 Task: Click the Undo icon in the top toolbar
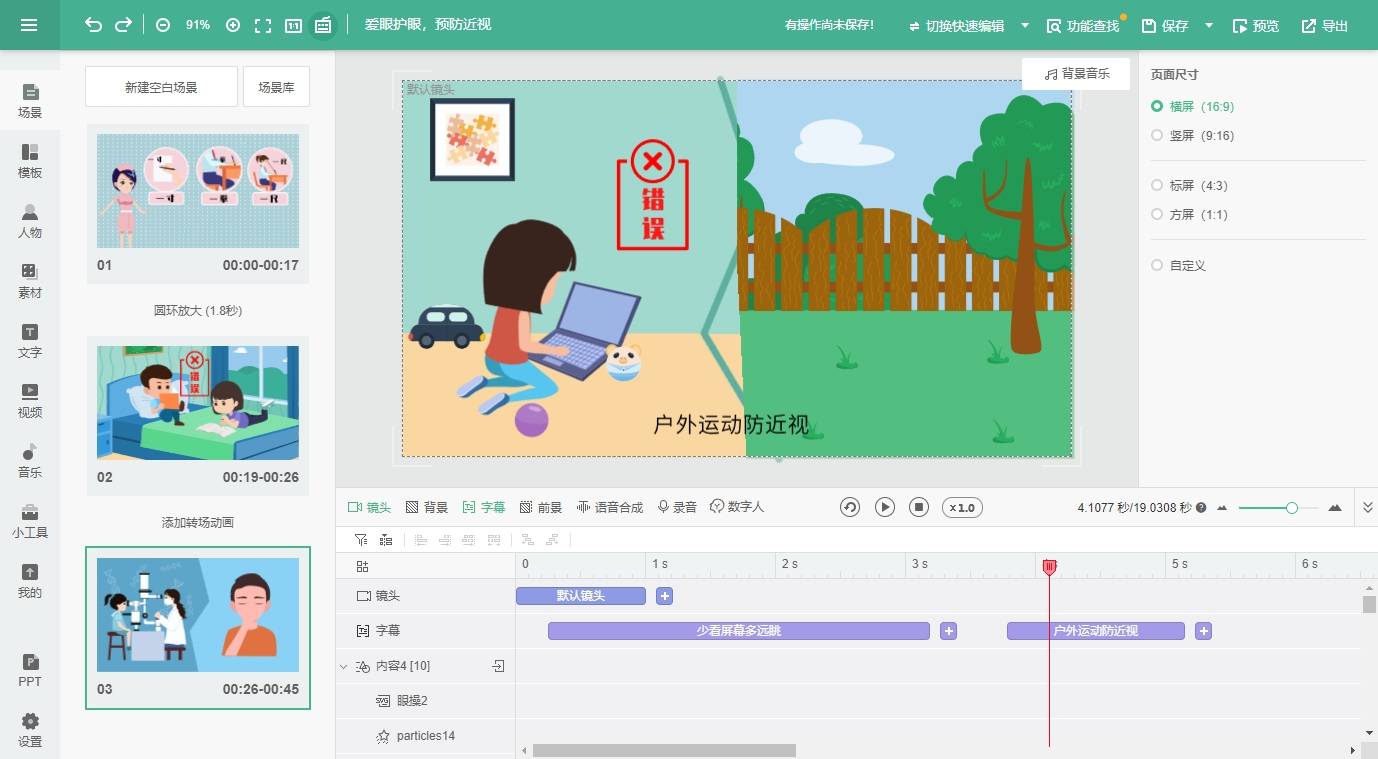click(x=95, y=25)
